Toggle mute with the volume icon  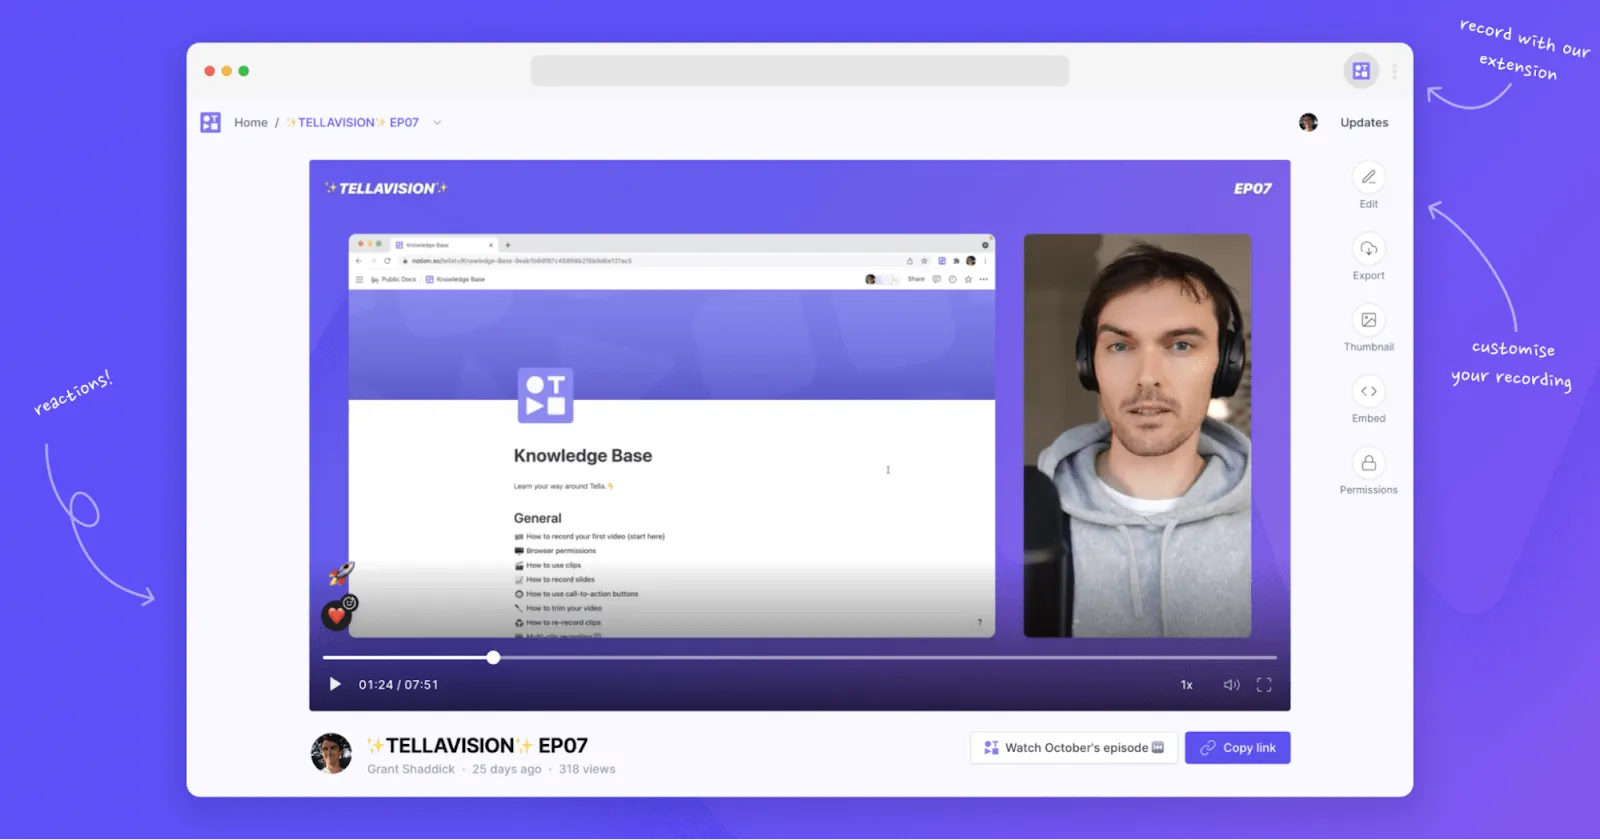1231,685
